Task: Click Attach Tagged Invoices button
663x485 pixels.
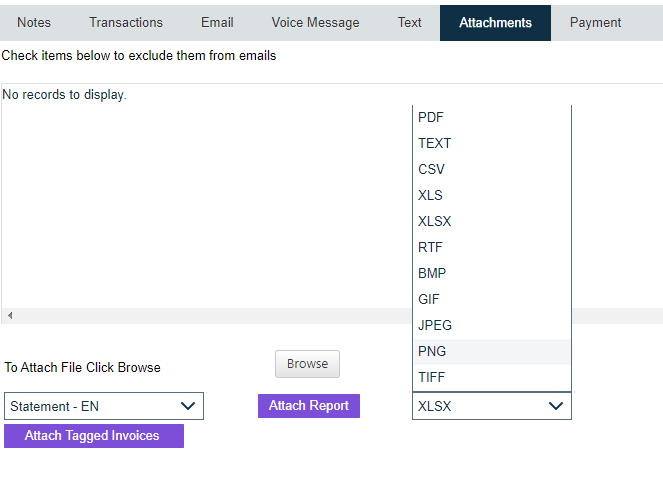Action: point(93,436)
